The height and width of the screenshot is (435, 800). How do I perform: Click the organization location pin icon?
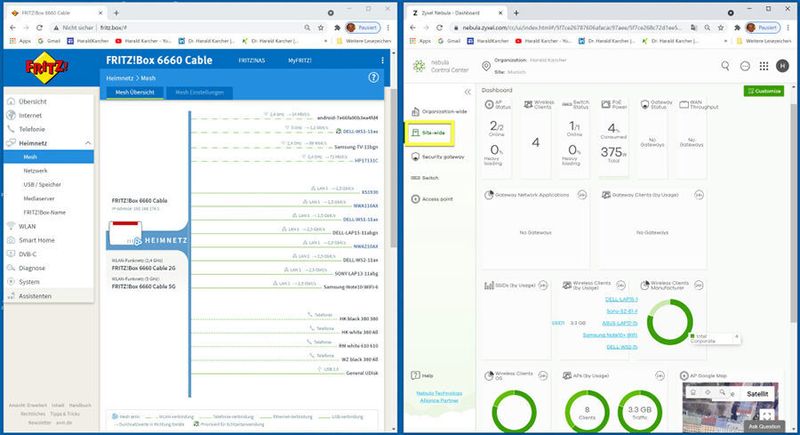coord(486,66)
